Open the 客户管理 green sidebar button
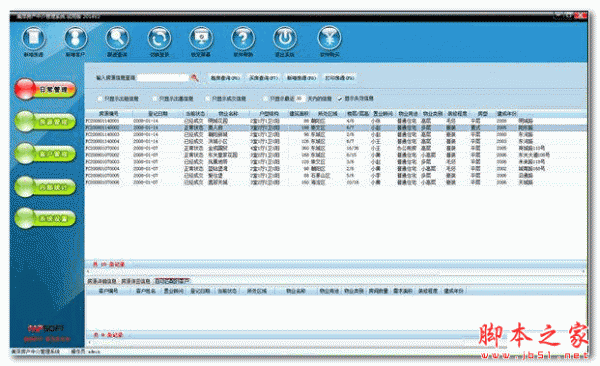 coord(45,154)
